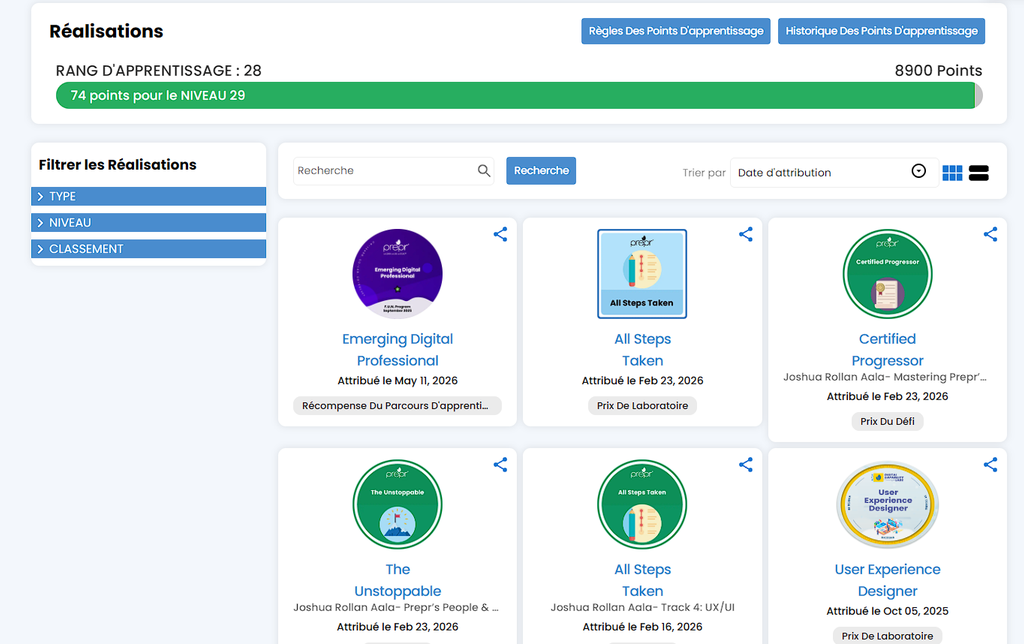Open The Unstoppable title link

397,580
